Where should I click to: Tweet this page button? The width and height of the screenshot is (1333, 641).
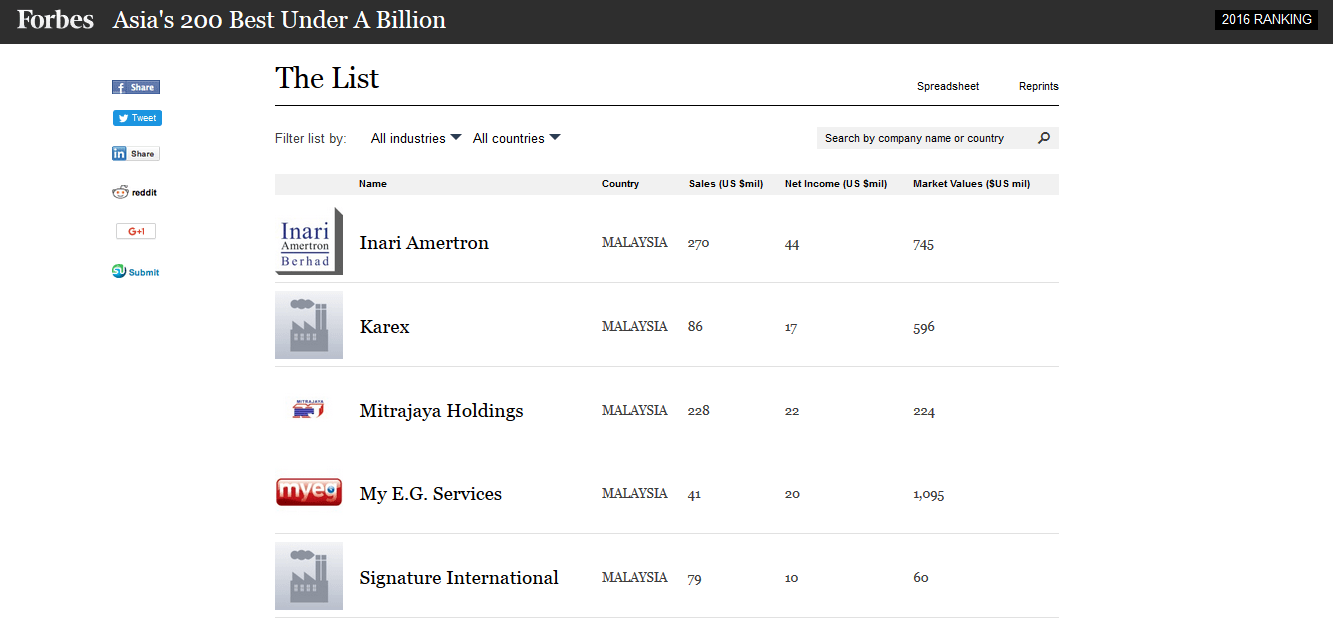[137, 118]
